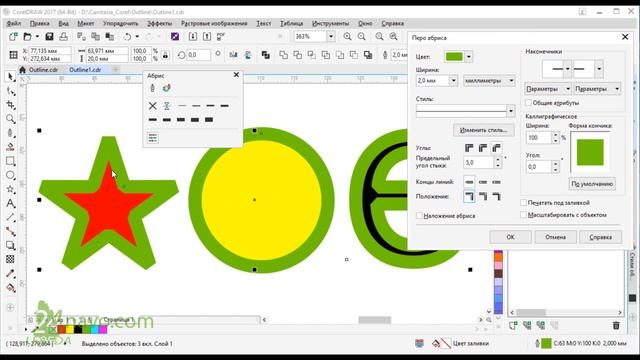The width and height of the screenshot is (640, 360).
Task: Close the Абрис flyout panel
Action: tap(236, 75)
